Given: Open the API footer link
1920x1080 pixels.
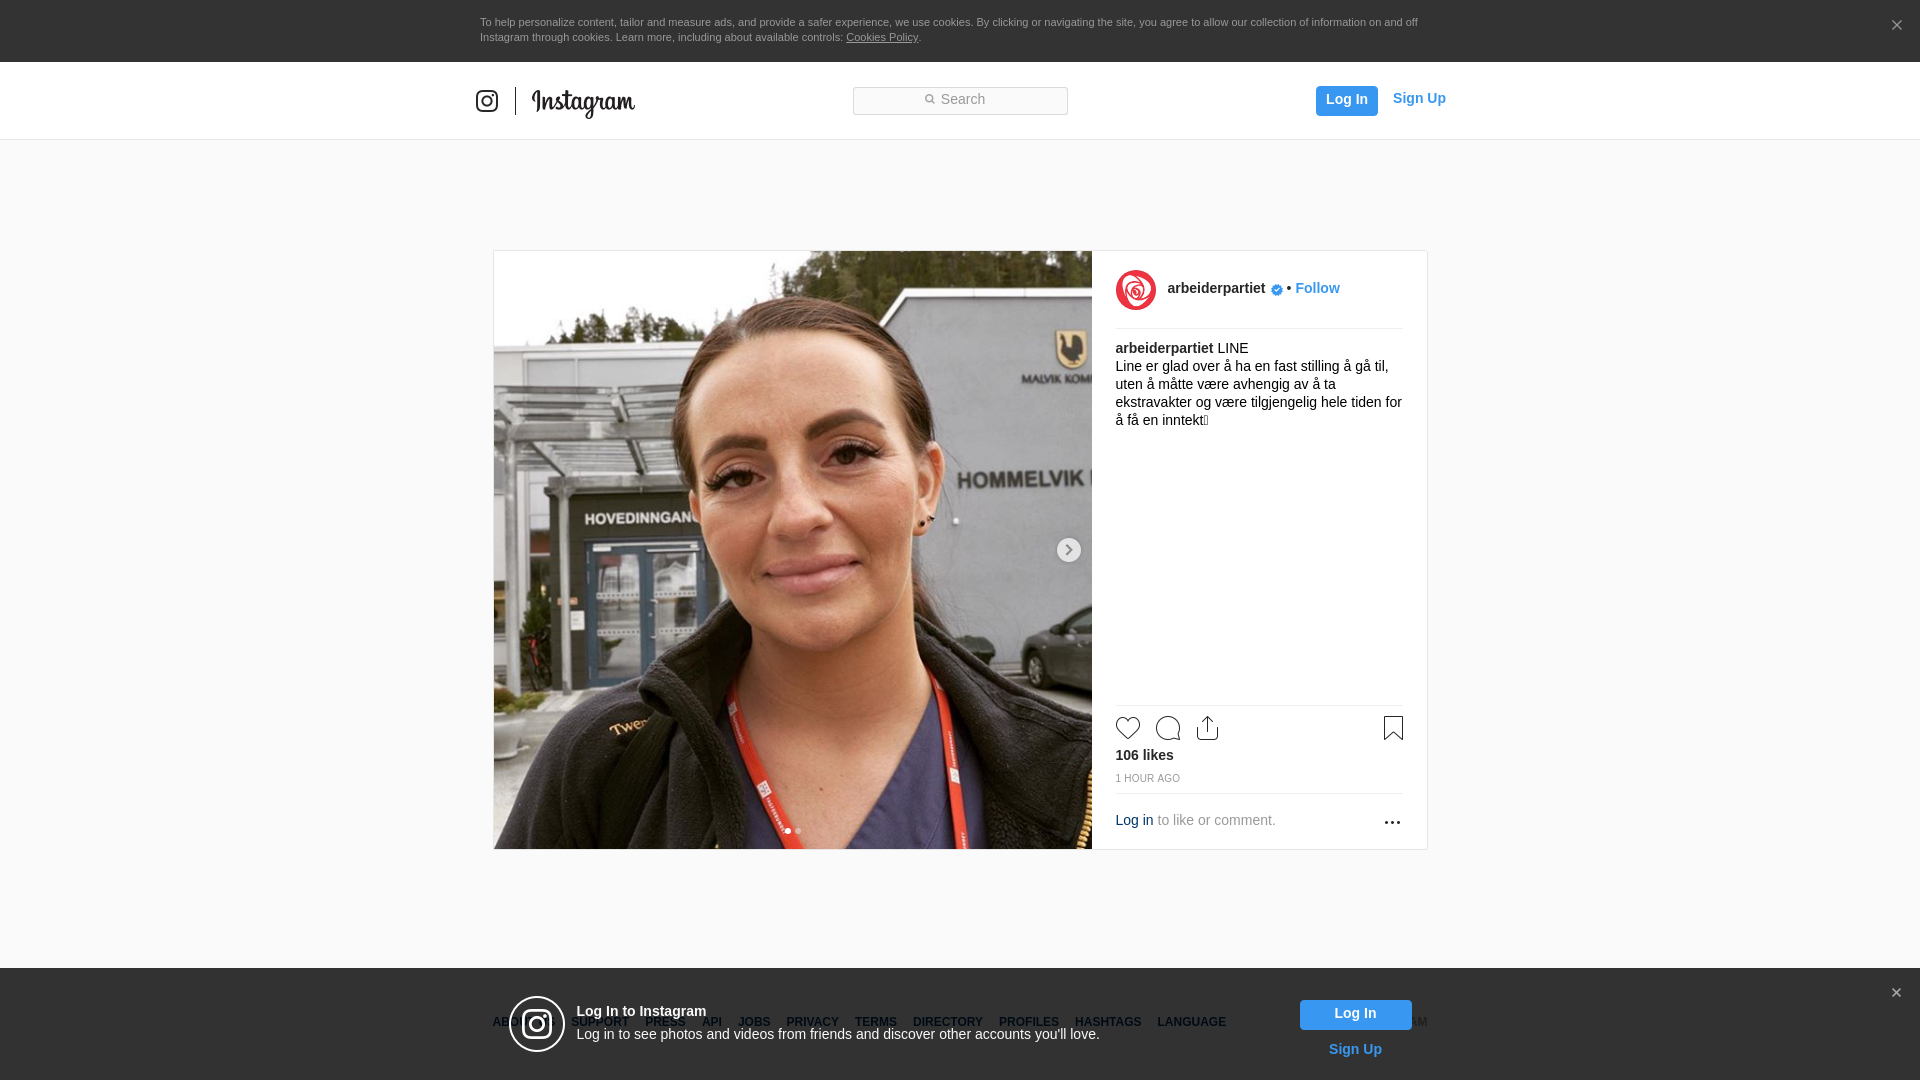Looking at the screenshot, I should [x=712, y=1022].
